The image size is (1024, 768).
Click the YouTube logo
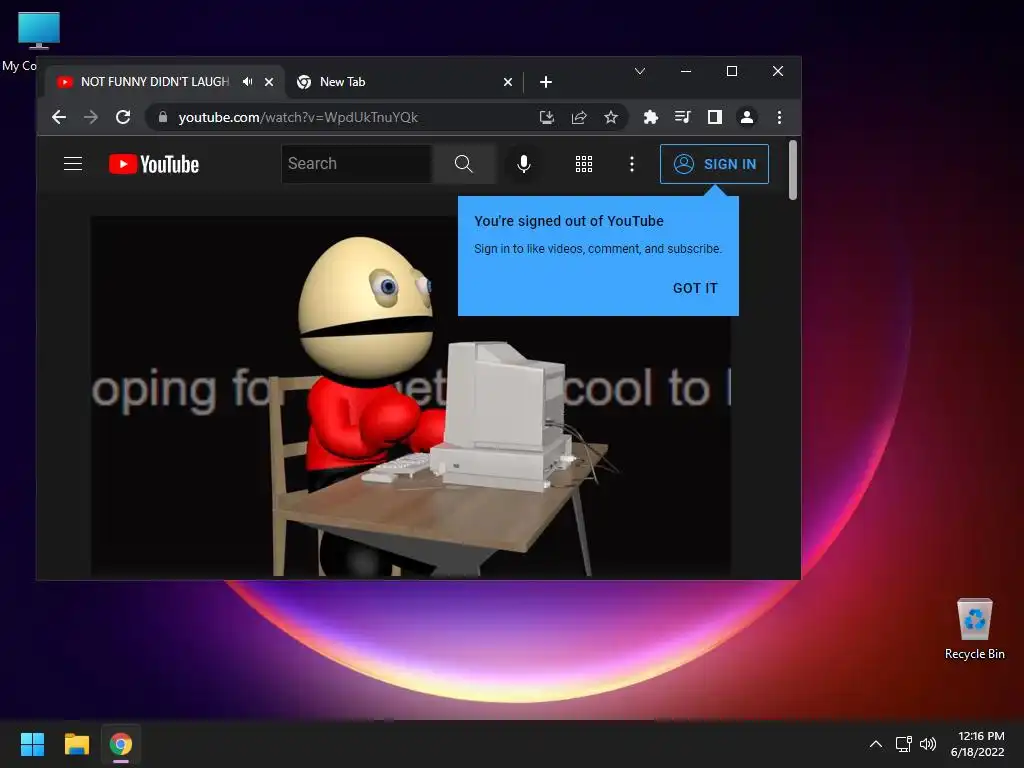coord(154,164)
